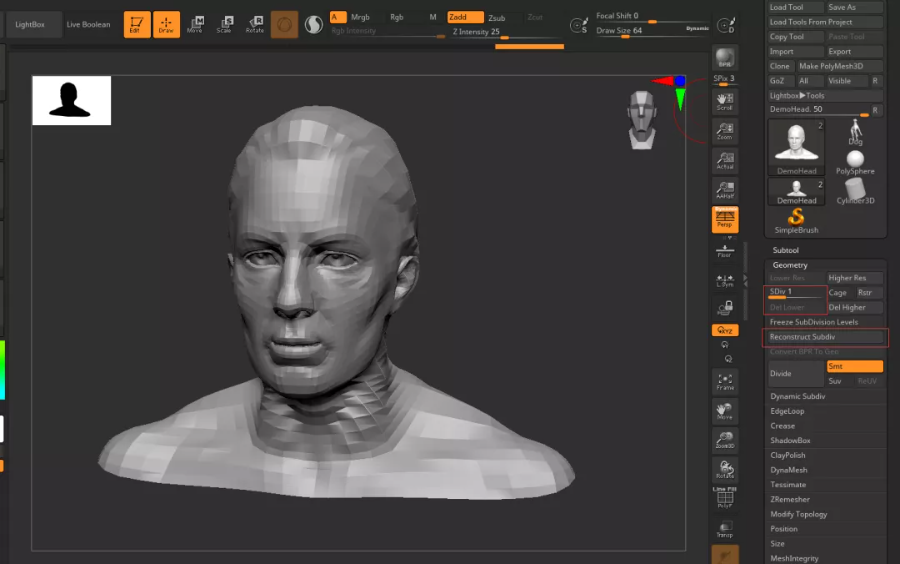The image size is (900, 564).
Task: Click the Zoom3D icon
Action: [725, 440]
